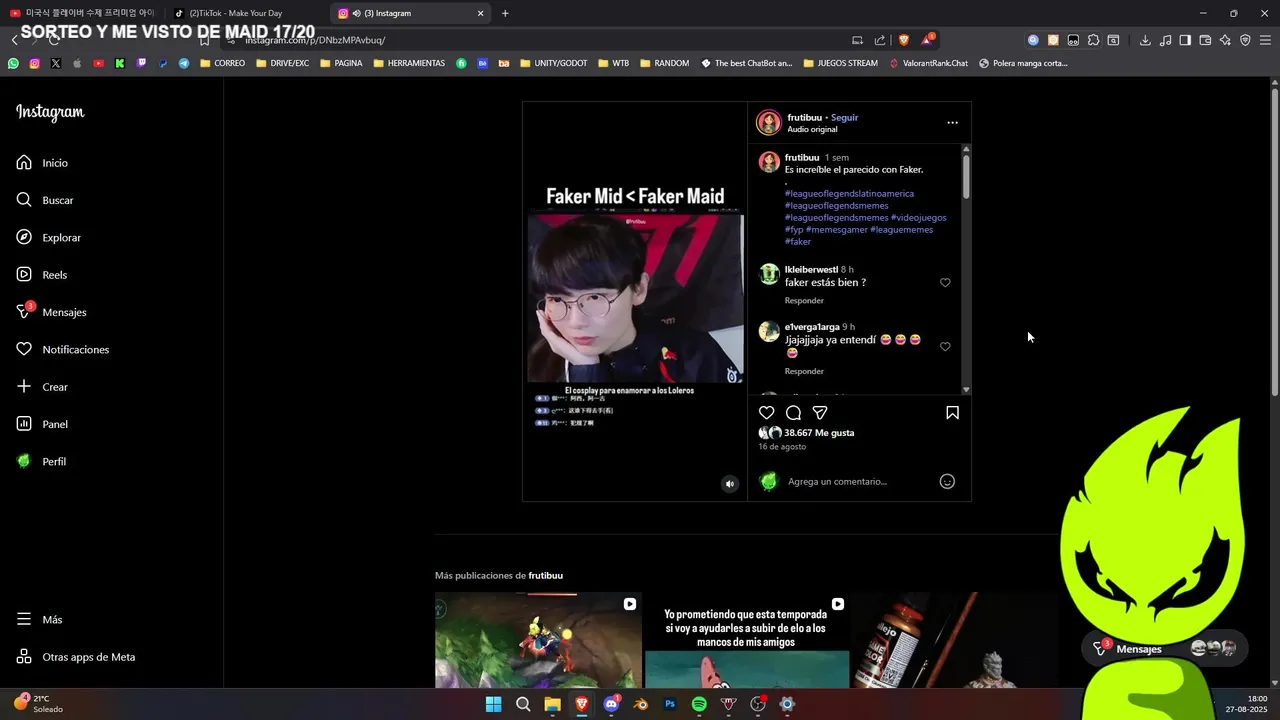Open 'Yo prometiendo que esta temporada' reel
The width and height of the screenshot is (1280, 720).
(x=747, y=640)
